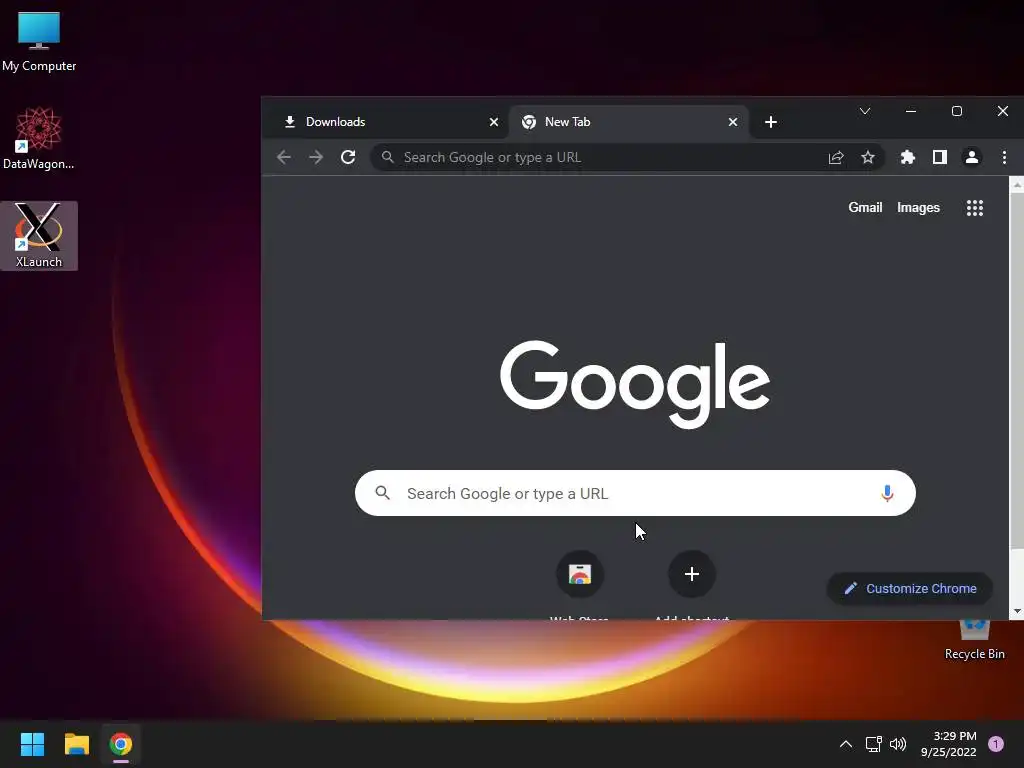Click the Google search box on the page
This screenshot has height=768, width=1024.
tap(635, 493)
